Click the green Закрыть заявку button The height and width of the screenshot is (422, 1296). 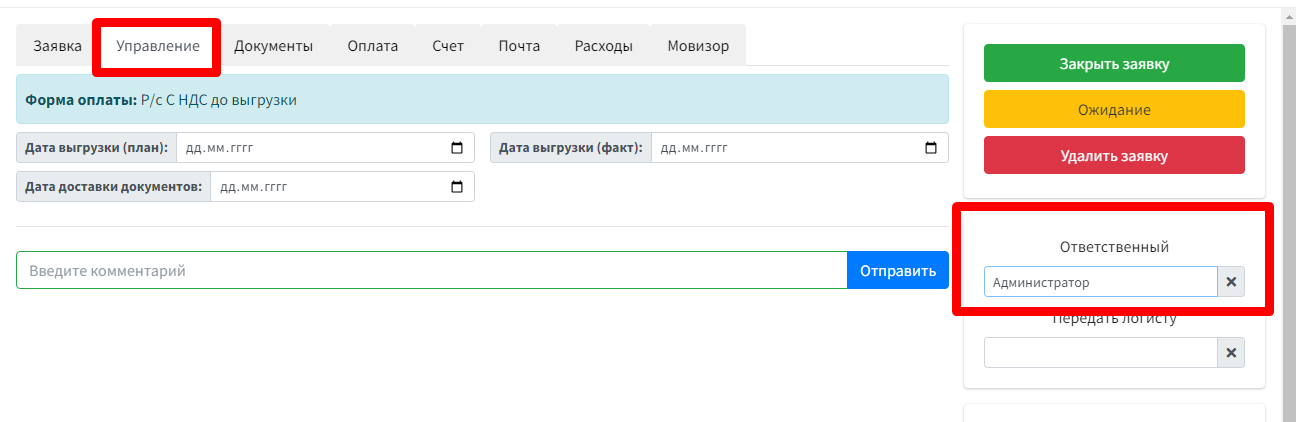coord(1114,63)
